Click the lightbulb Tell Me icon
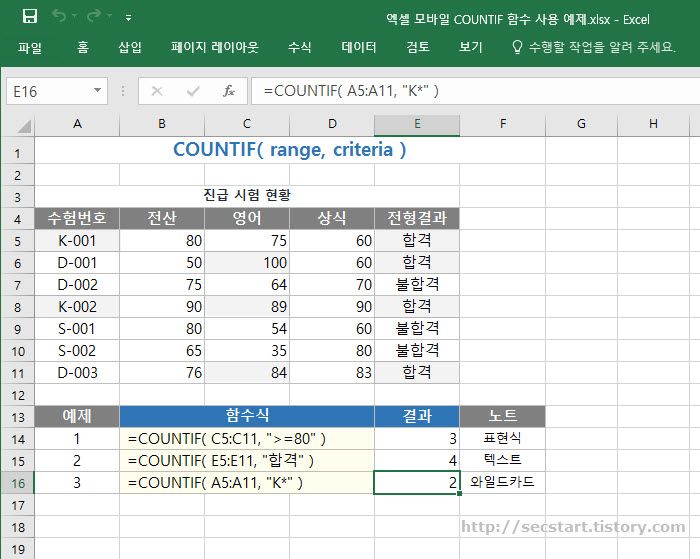 [517, 47]
